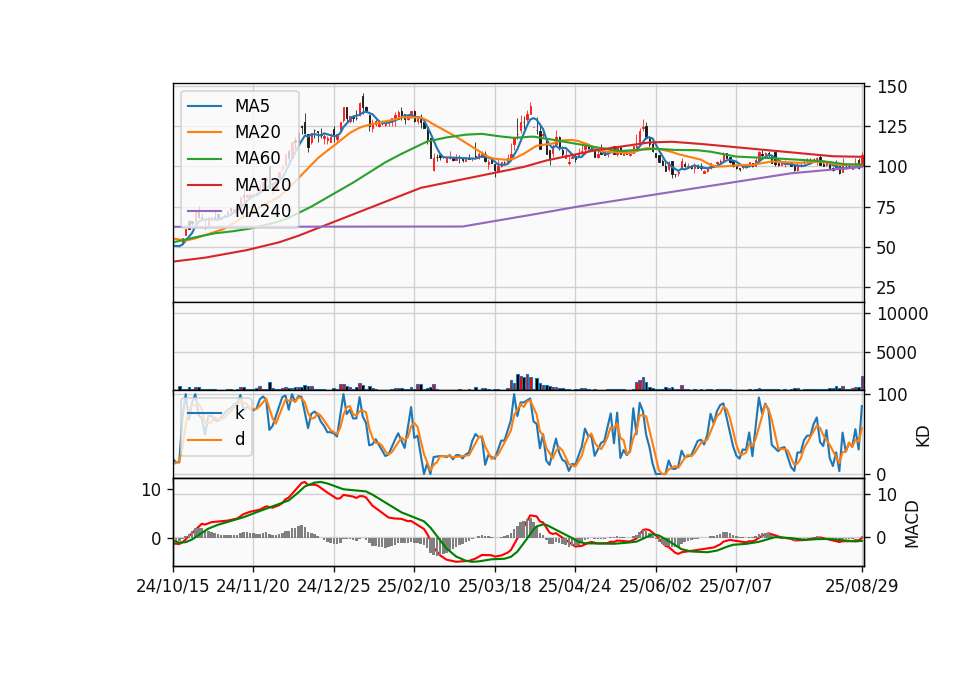Click the MA60 legend label

click(x=258, y=159)
